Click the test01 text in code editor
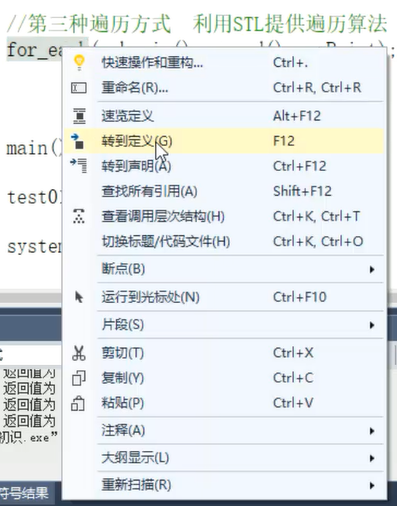The image size is (397, 506). [34, 197]
